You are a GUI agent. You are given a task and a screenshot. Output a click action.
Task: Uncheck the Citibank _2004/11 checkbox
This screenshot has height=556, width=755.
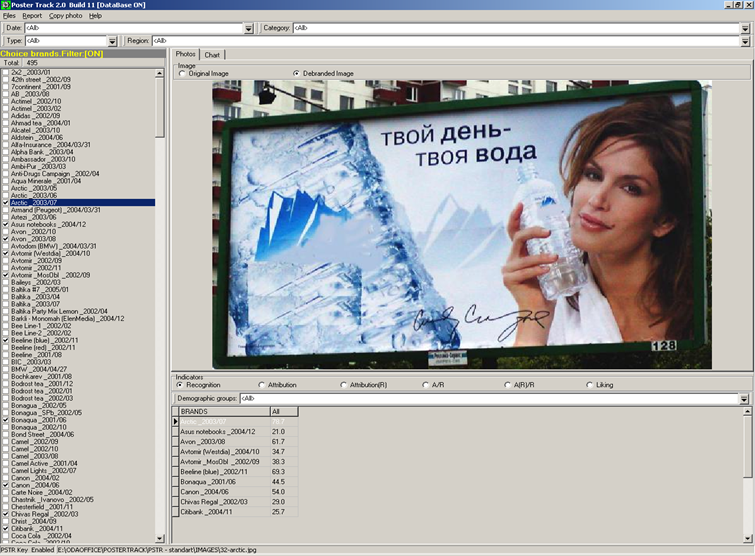point(6,529)
